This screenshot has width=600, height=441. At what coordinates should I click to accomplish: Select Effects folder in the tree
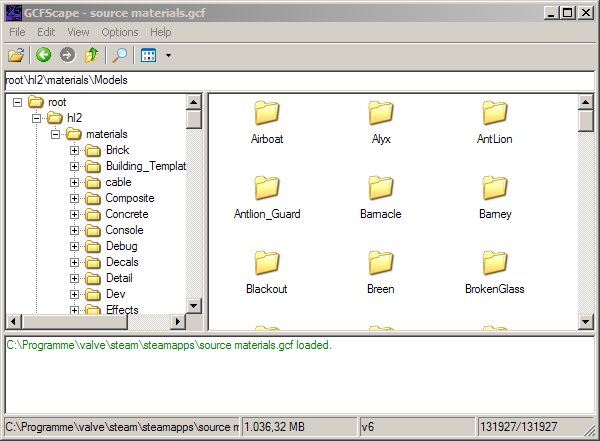(122, 309)
